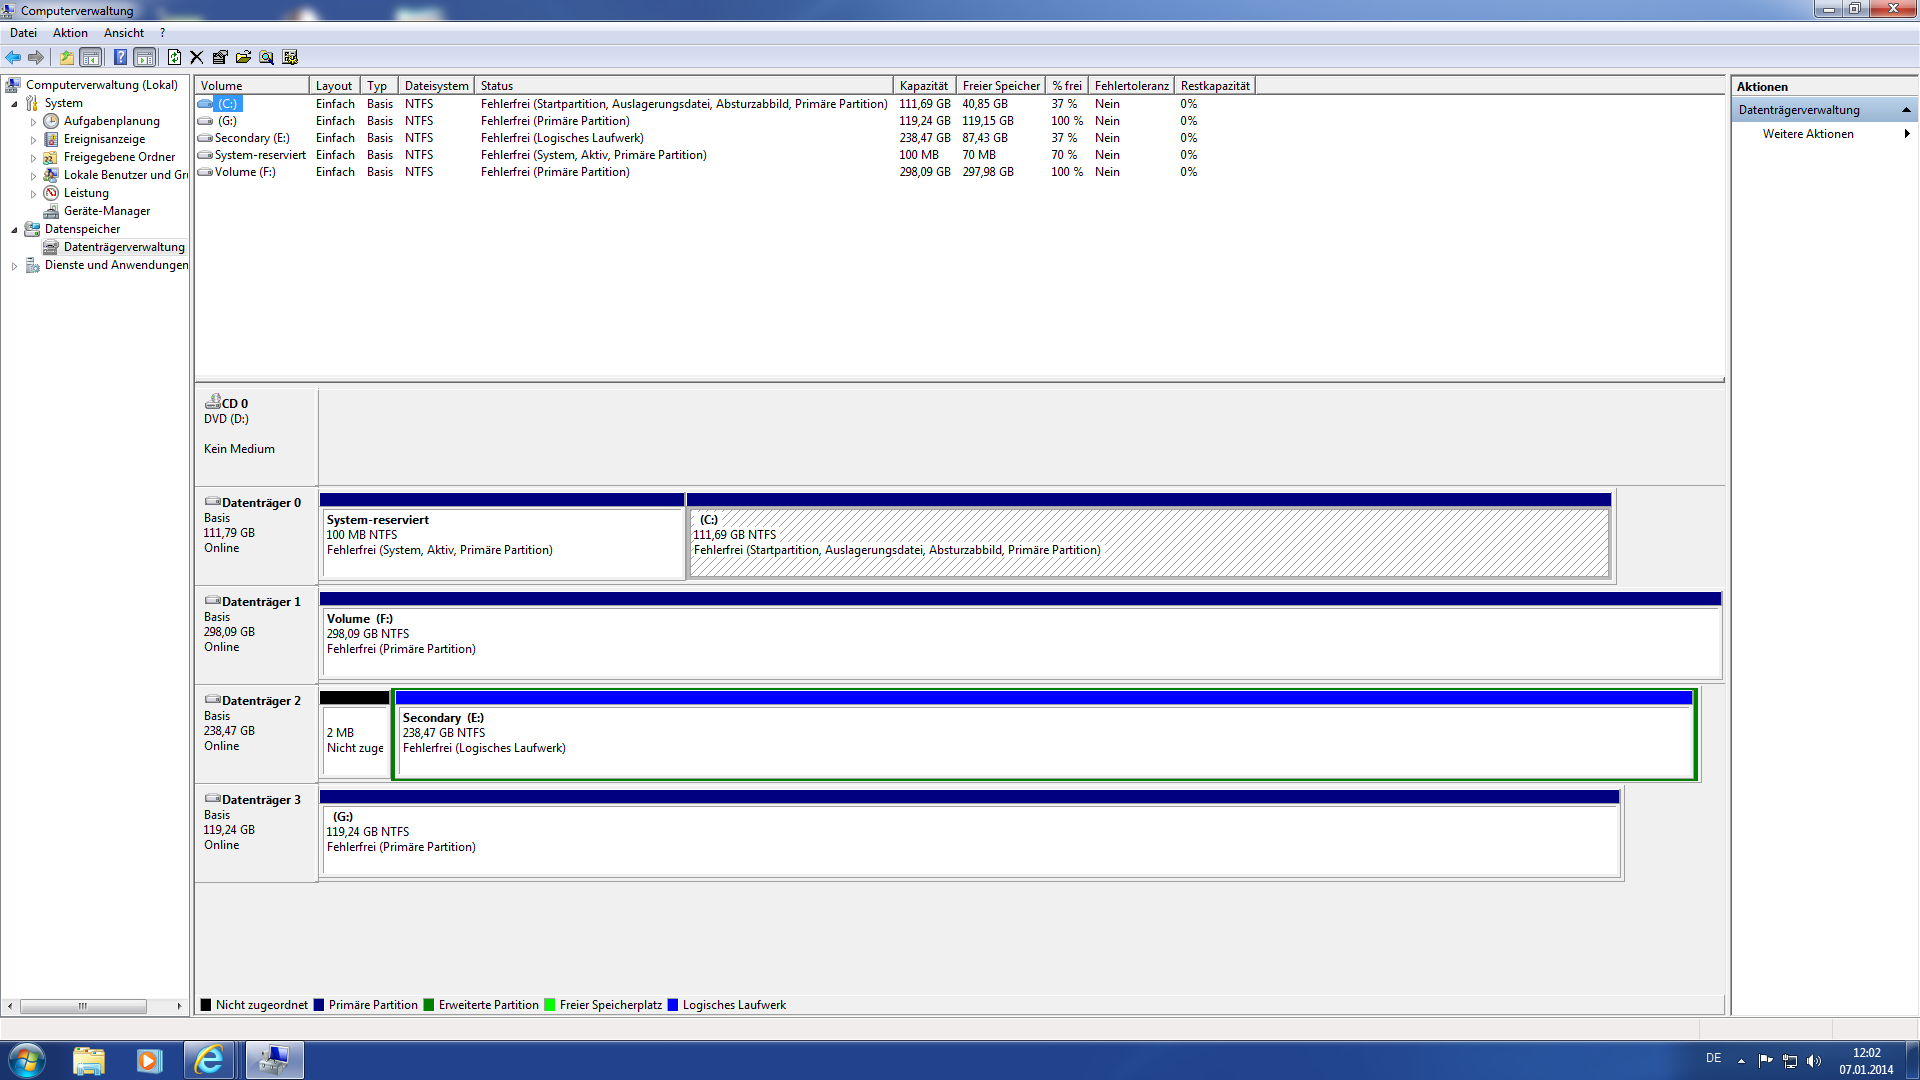Viewport: 1920px width, 1080px height.
Task: Toggle the action pane toolbar button
Action: coord(145,57)
